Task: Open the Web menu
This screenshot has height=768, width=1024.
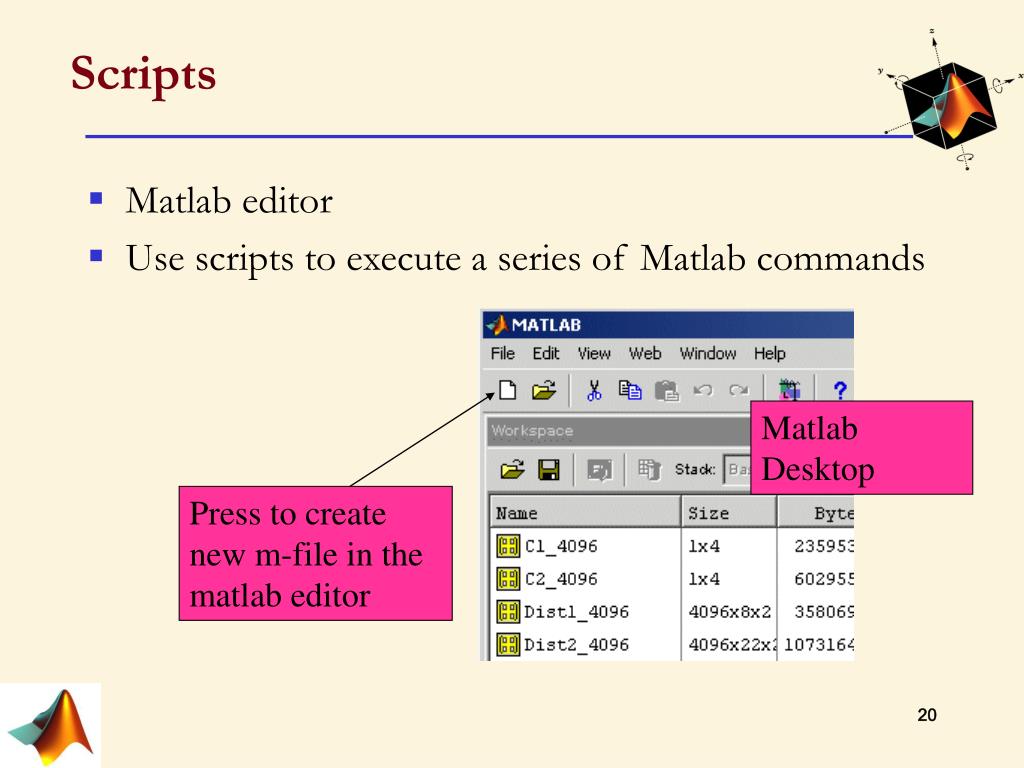Action: click(645, 353)
